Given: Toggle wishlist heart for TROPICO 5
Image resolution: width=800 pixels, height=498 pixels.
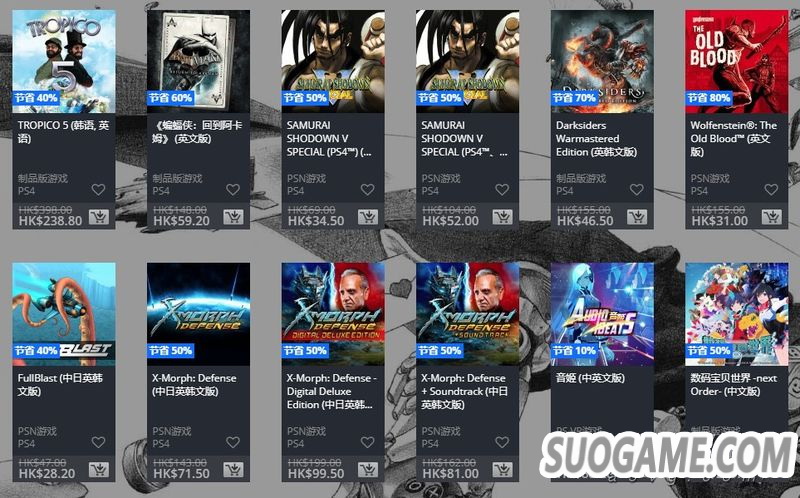Looking at the screenshot, I should point(98,189).
